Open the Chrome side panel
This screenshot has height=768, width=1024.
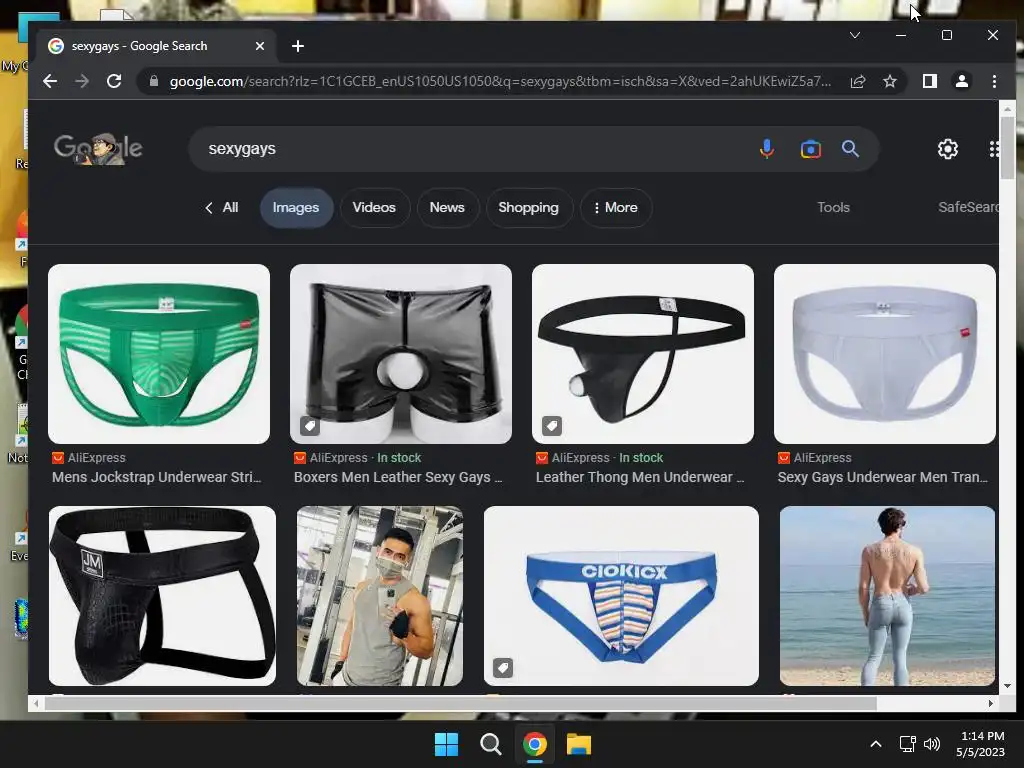(x=929, y=81)
